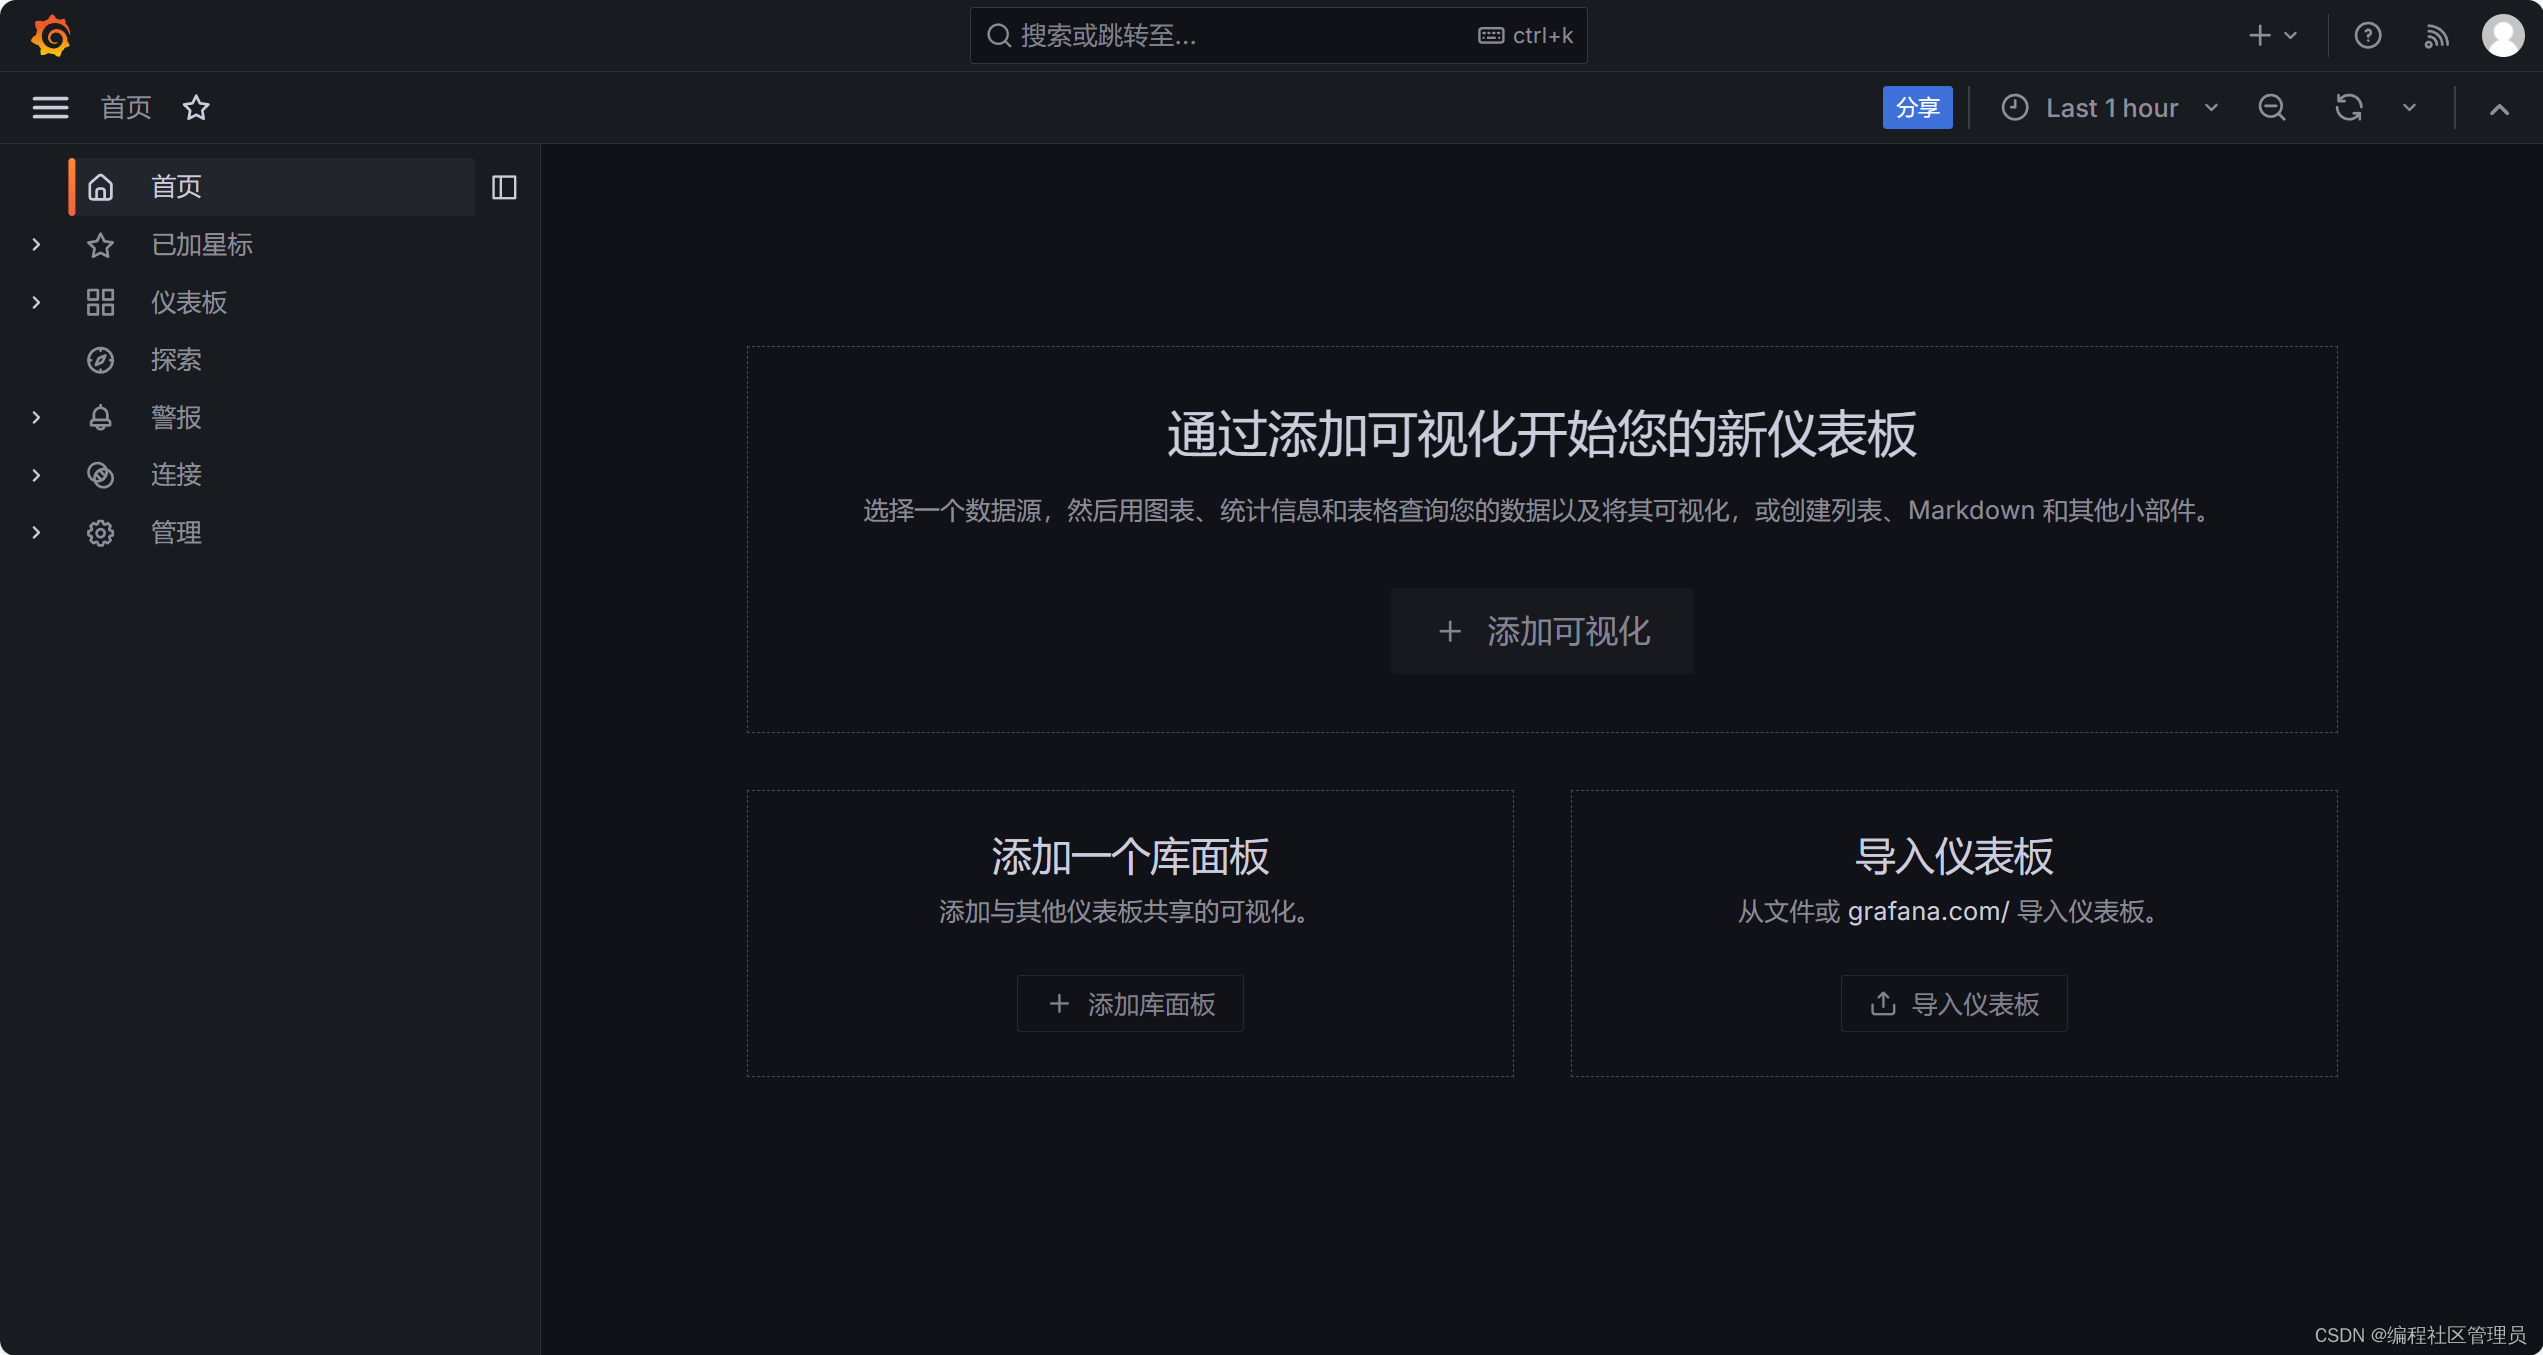This screenshot has height=1355, width=2543.
Task: Click the Connections plug icon
Action: pyautogui.click(x=101, y=476)
